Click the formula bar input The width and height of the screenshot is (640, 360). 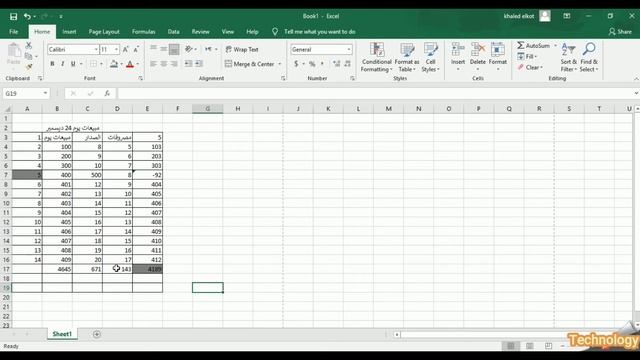click(x=375, y=93)
